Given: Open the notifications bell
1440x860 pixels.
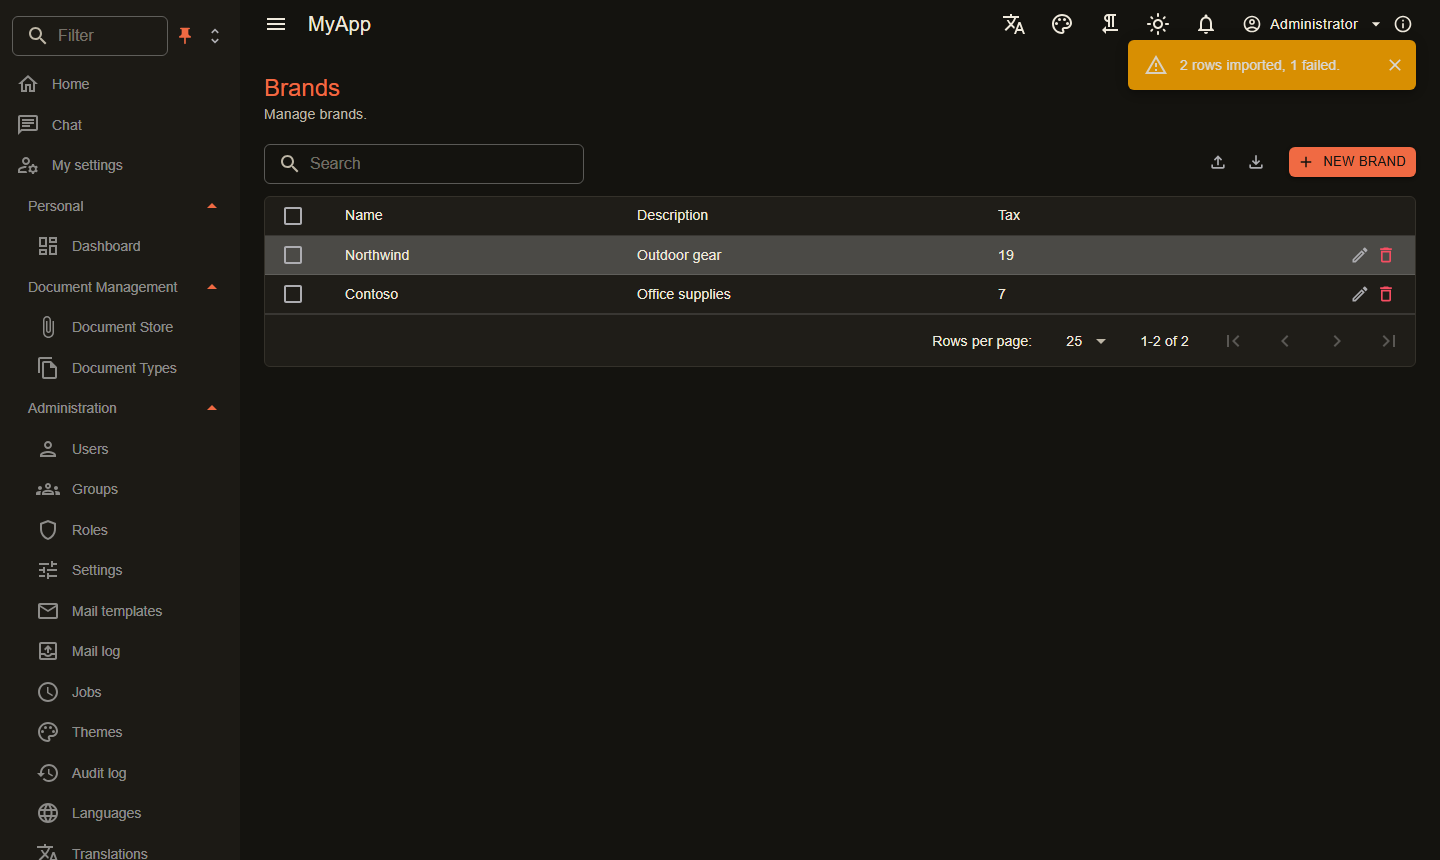Looking at the screenshot, I should tap(1206, 24).
